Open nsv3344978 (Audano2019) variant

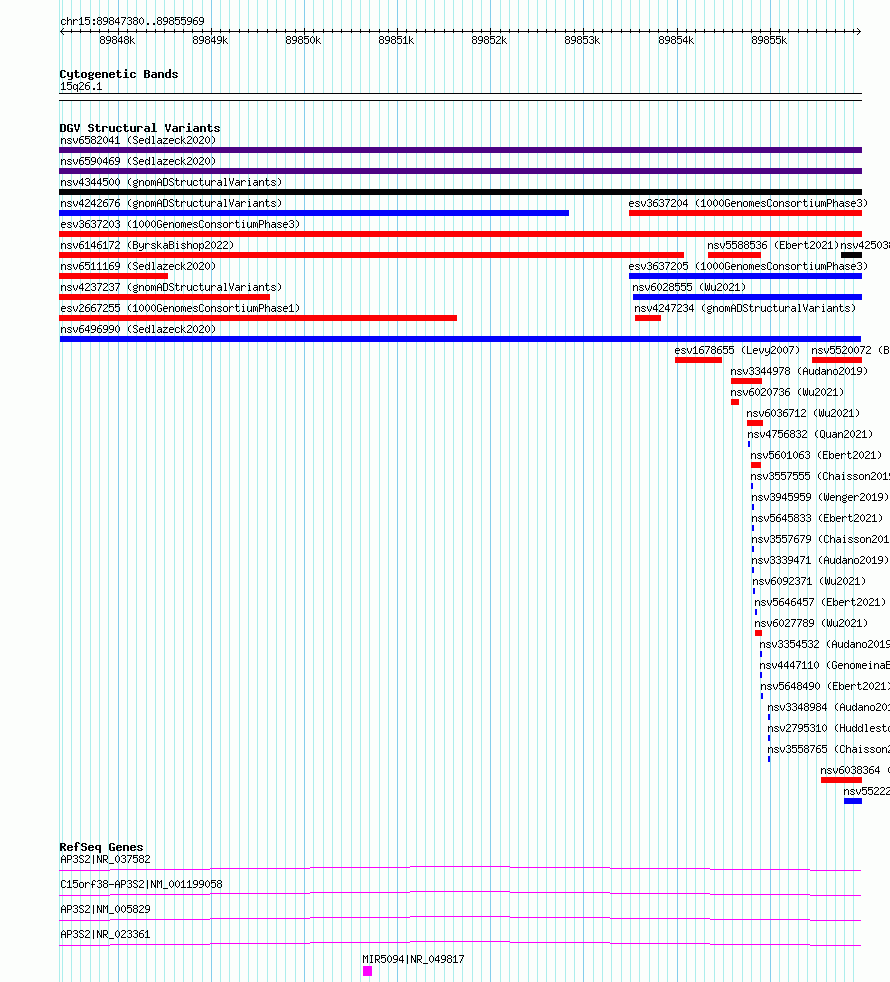click(799, 371)
